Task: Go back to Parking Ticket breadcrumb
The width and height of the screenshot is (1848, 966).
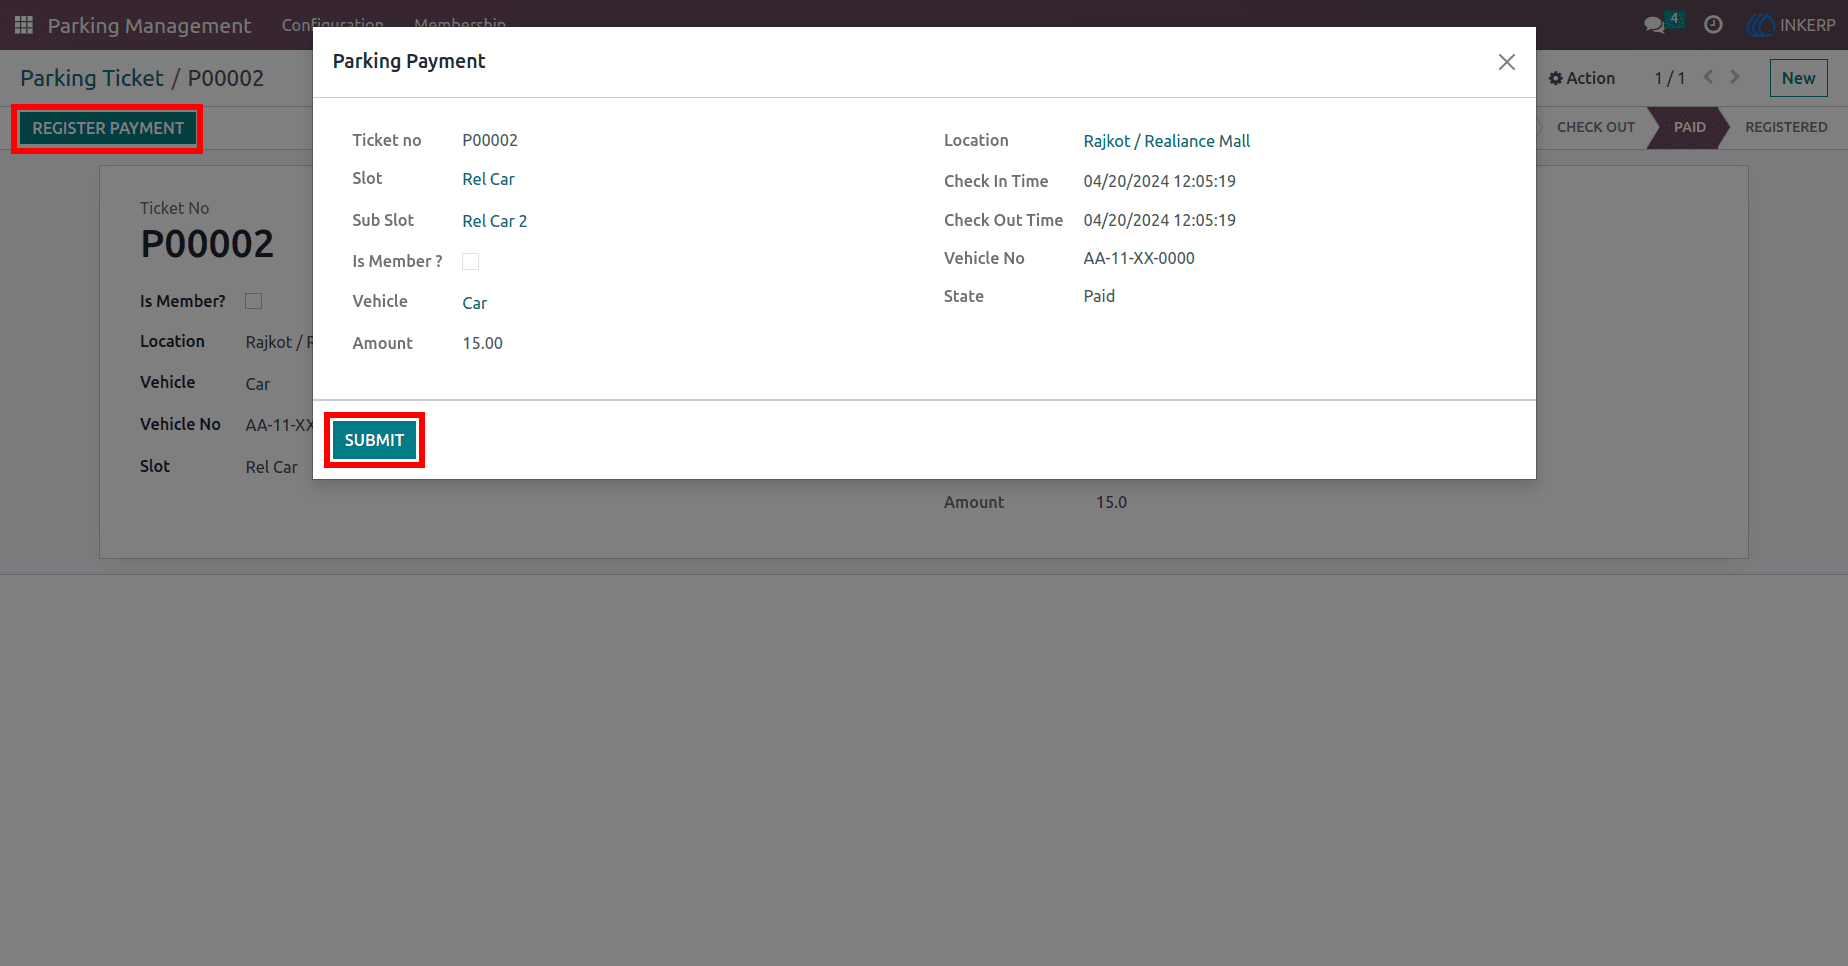Action: pyautogui.click(x=92, y=78)
